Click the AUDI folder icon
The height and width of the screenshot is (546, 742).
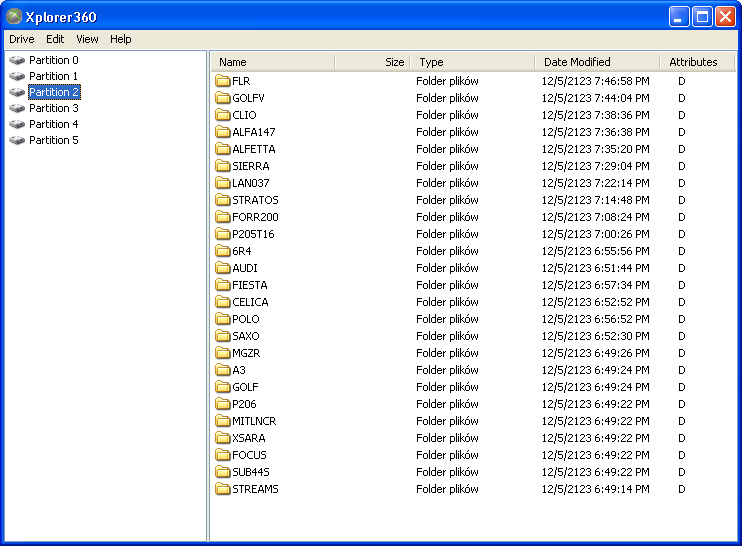tap(222, 268)
